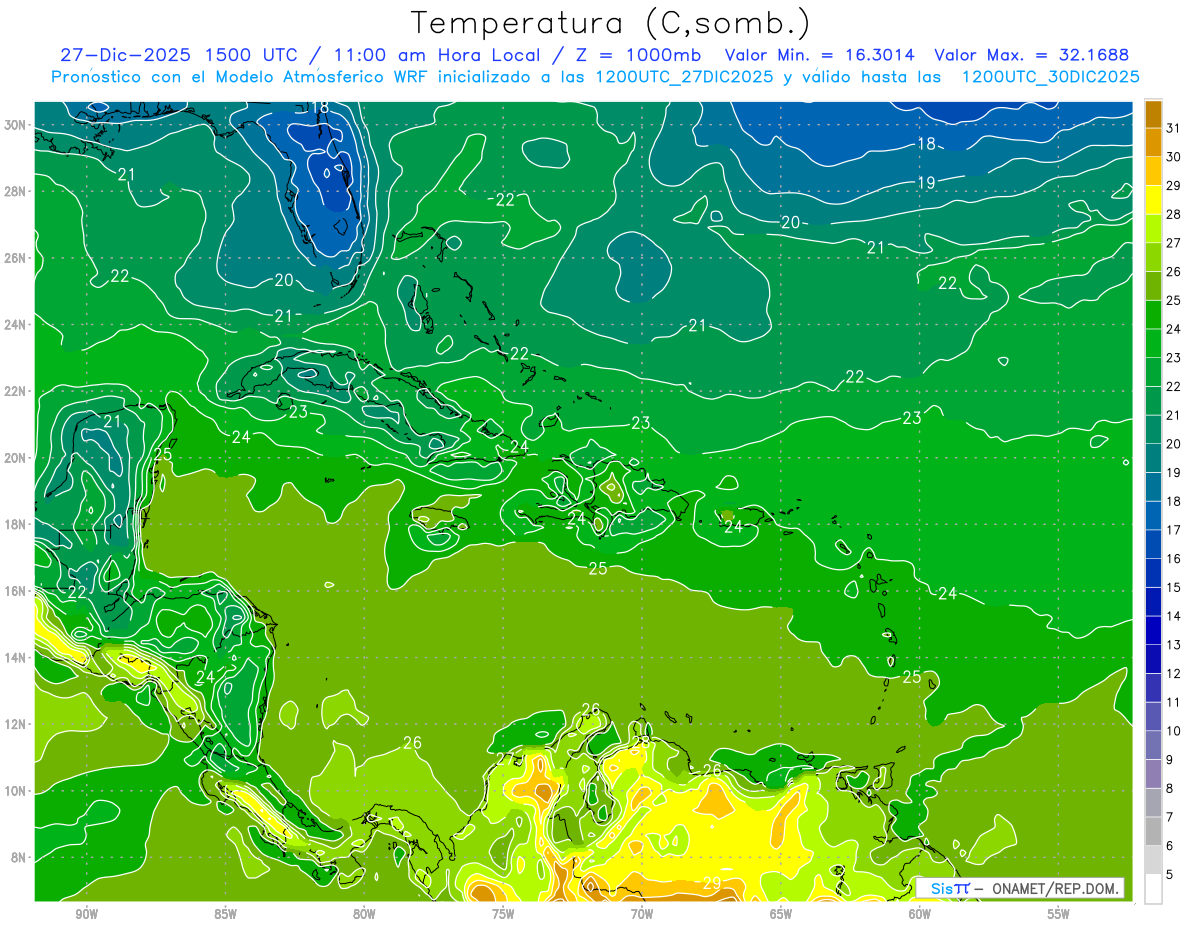Click color legend value '14'

[x=1173, y=616]
